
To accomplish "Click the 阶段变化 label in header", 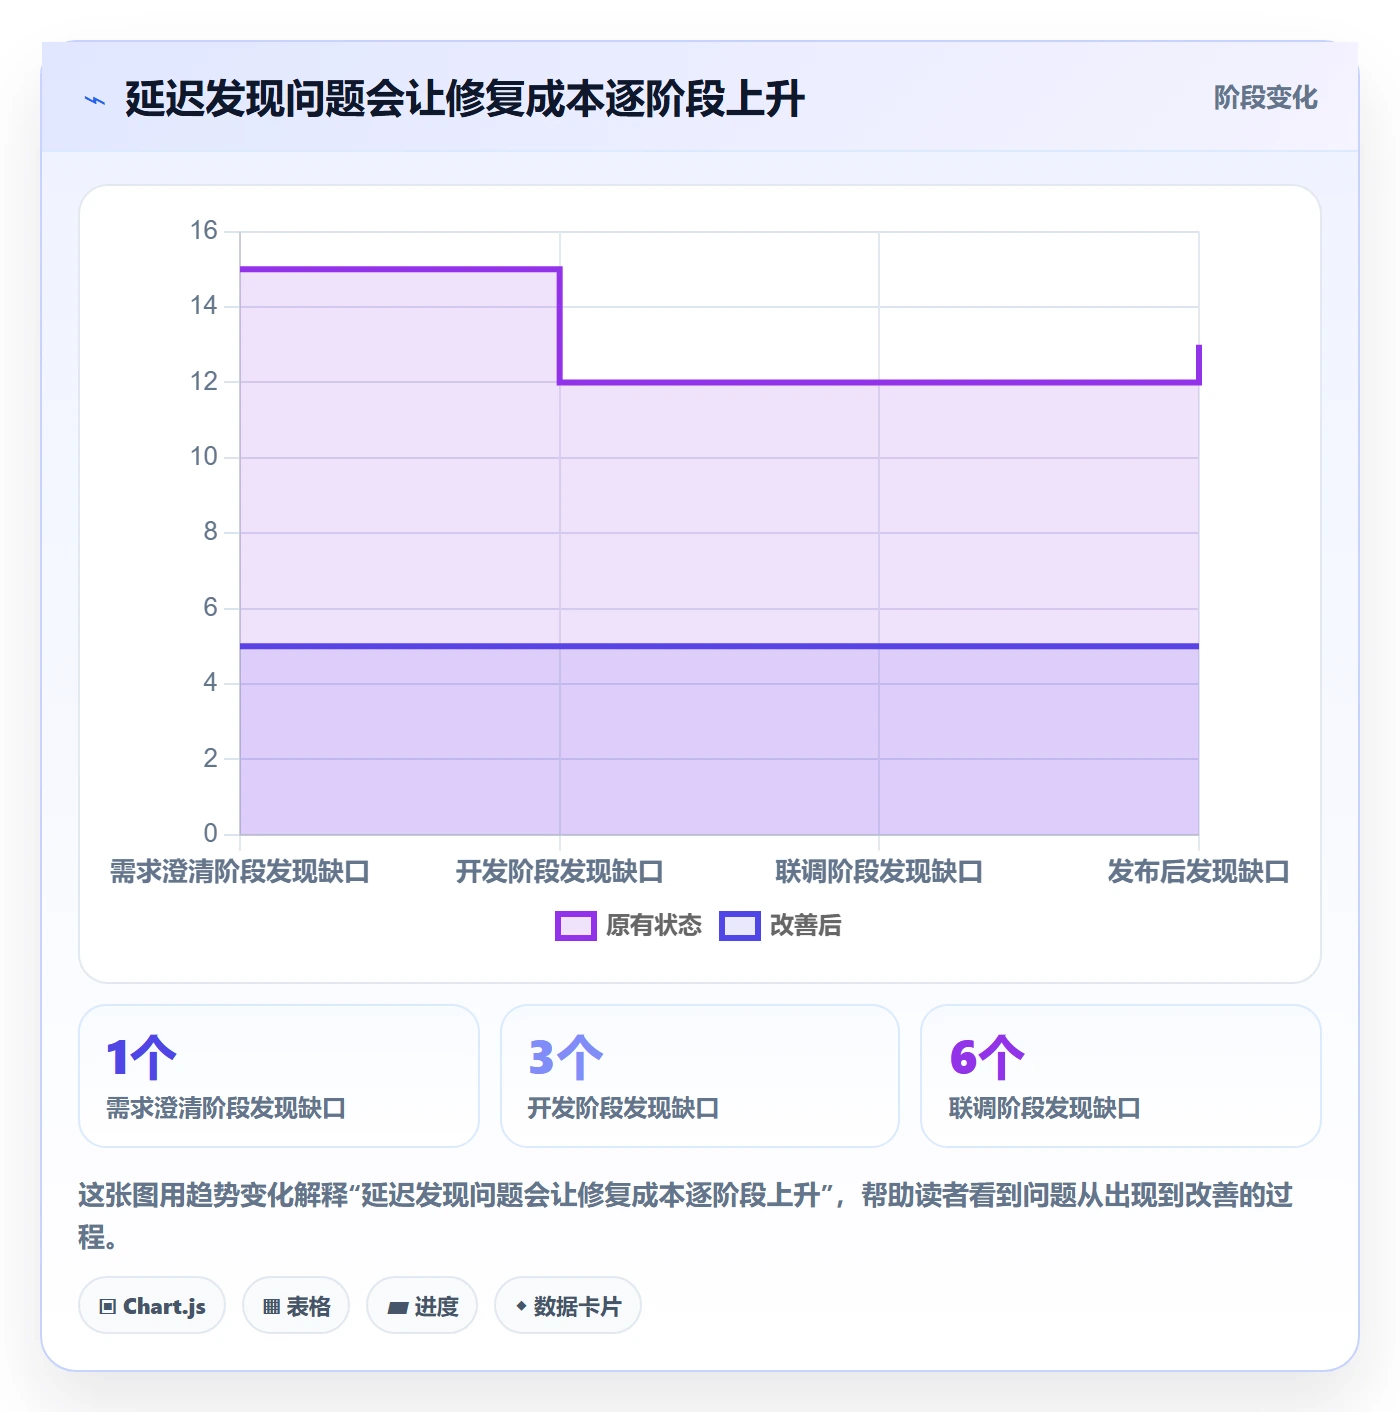I will coord(1265,98).
